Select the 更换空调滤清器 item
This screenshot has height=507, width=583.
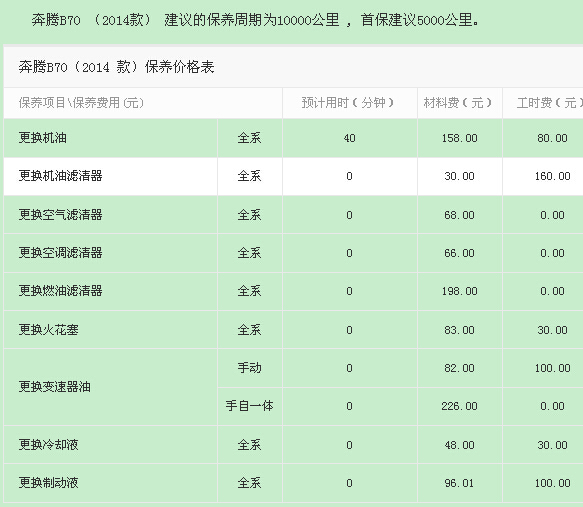coord(61,253)
